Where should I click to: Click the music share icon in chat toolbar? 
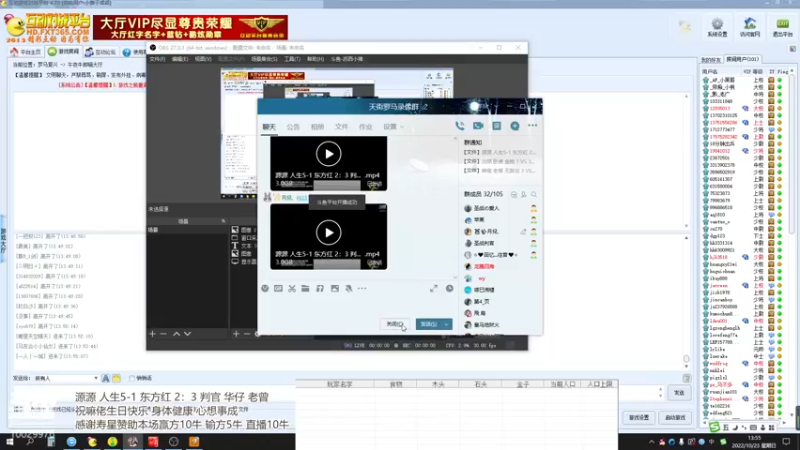click(x=320, y=288)
